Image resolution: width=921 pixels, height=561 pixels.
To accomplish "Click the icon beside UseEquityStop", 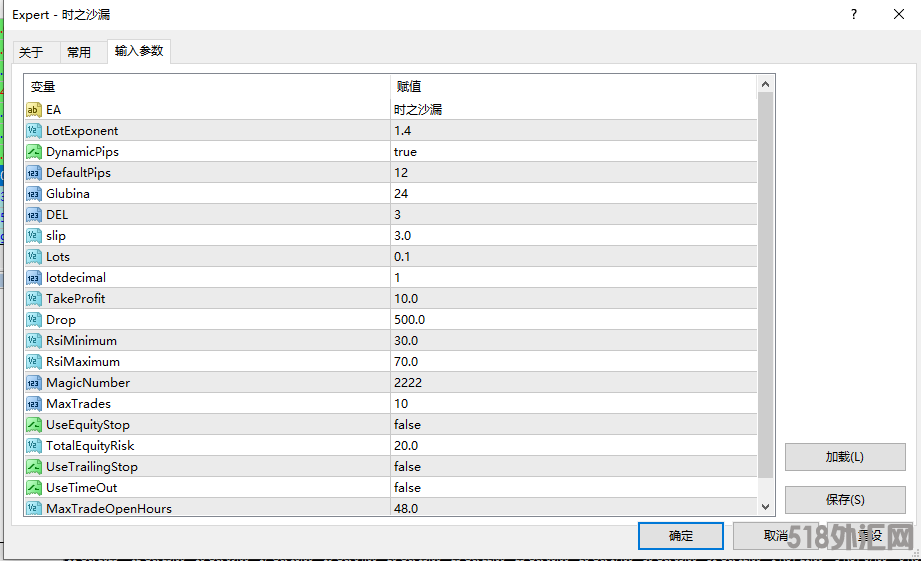I will point(34,425).
